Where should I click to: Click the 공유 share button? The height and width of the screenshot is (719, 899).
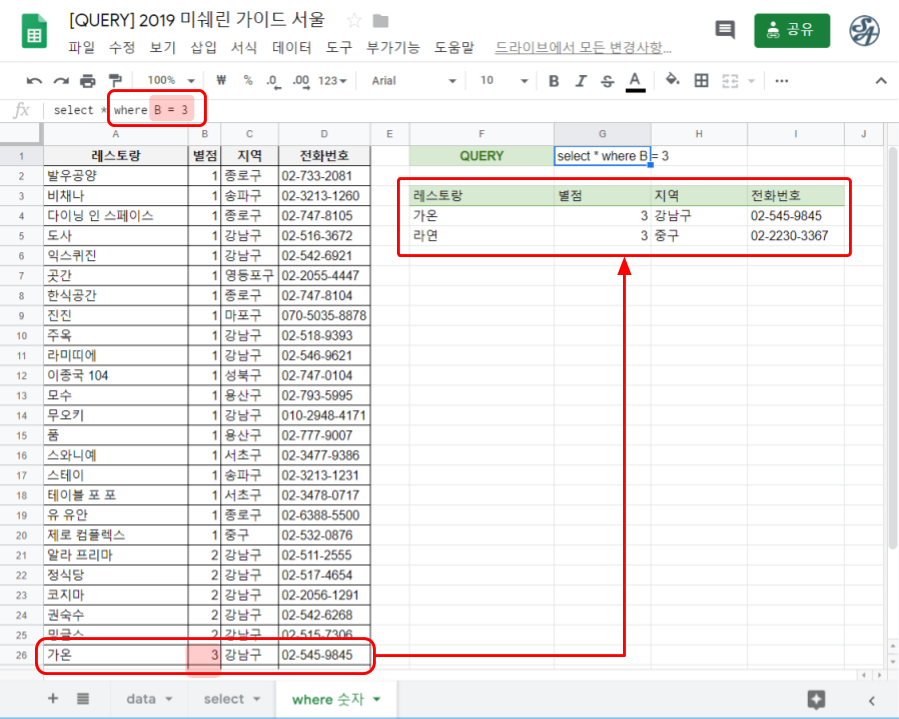click(x=791, y=29)
